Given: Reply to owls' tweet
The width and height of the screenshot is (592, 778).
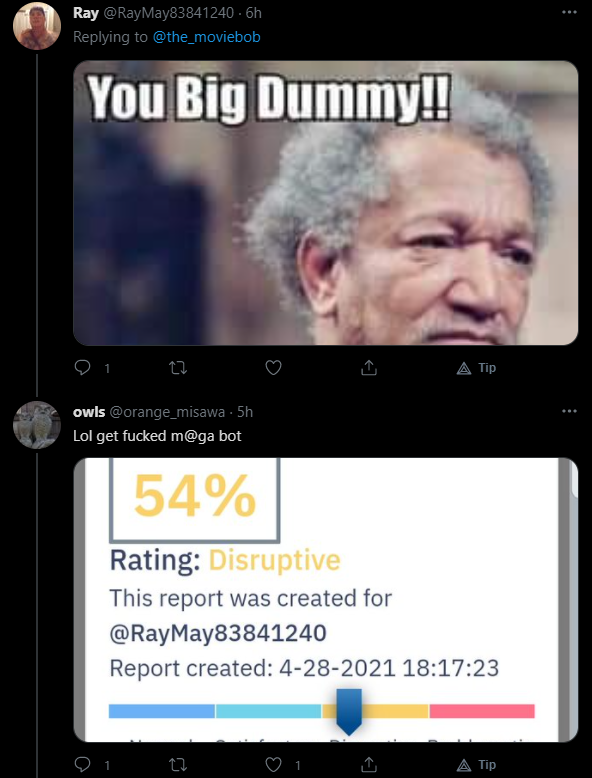Looking at the screenshot, I should click(x=82, y=765).
